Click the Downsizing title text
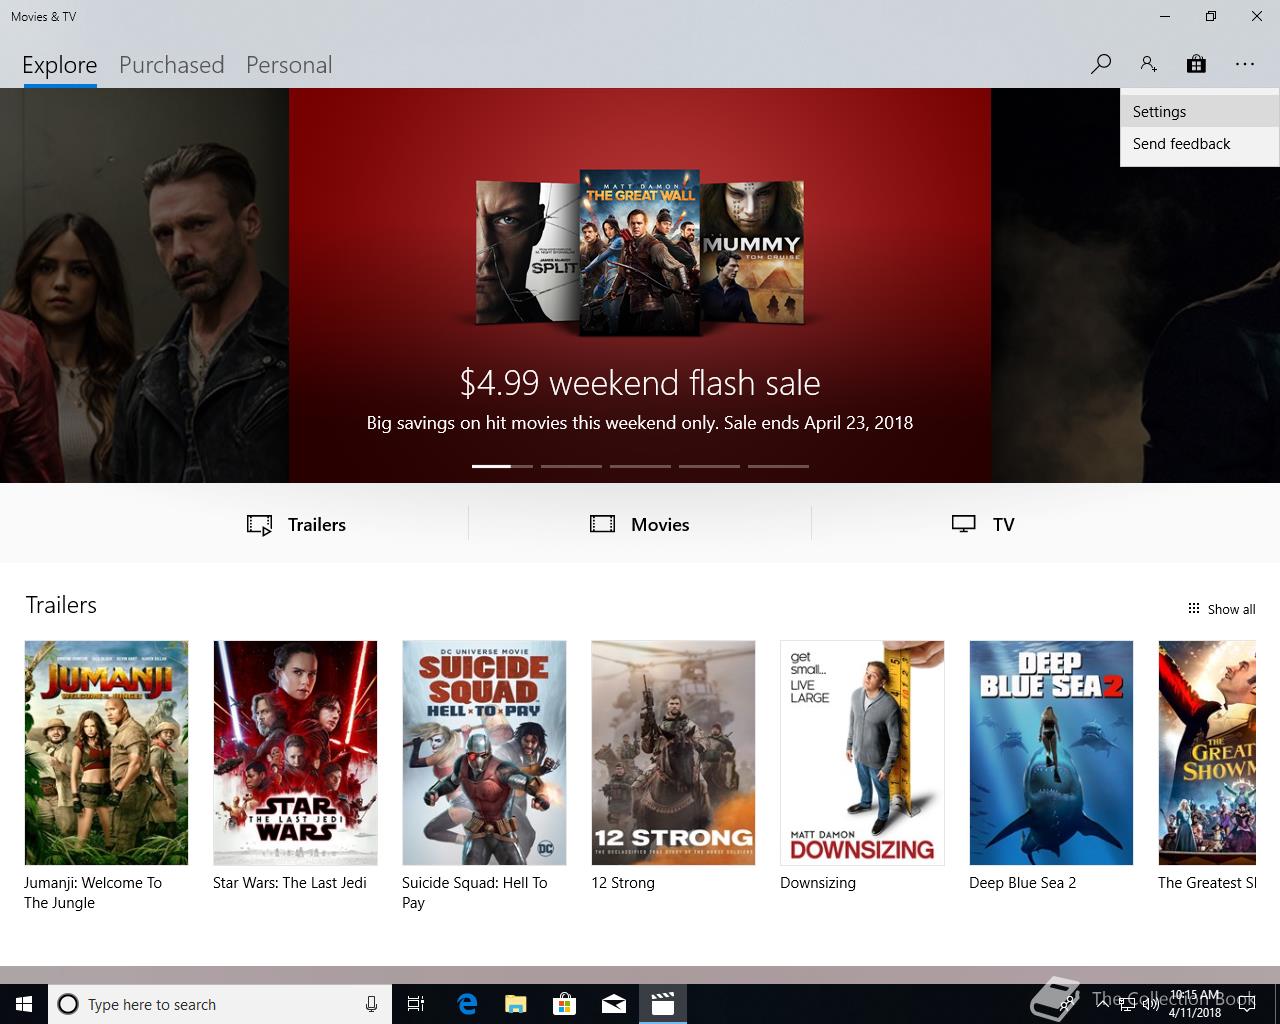Screen dimensions: 1280x1024 pos(818,883)
